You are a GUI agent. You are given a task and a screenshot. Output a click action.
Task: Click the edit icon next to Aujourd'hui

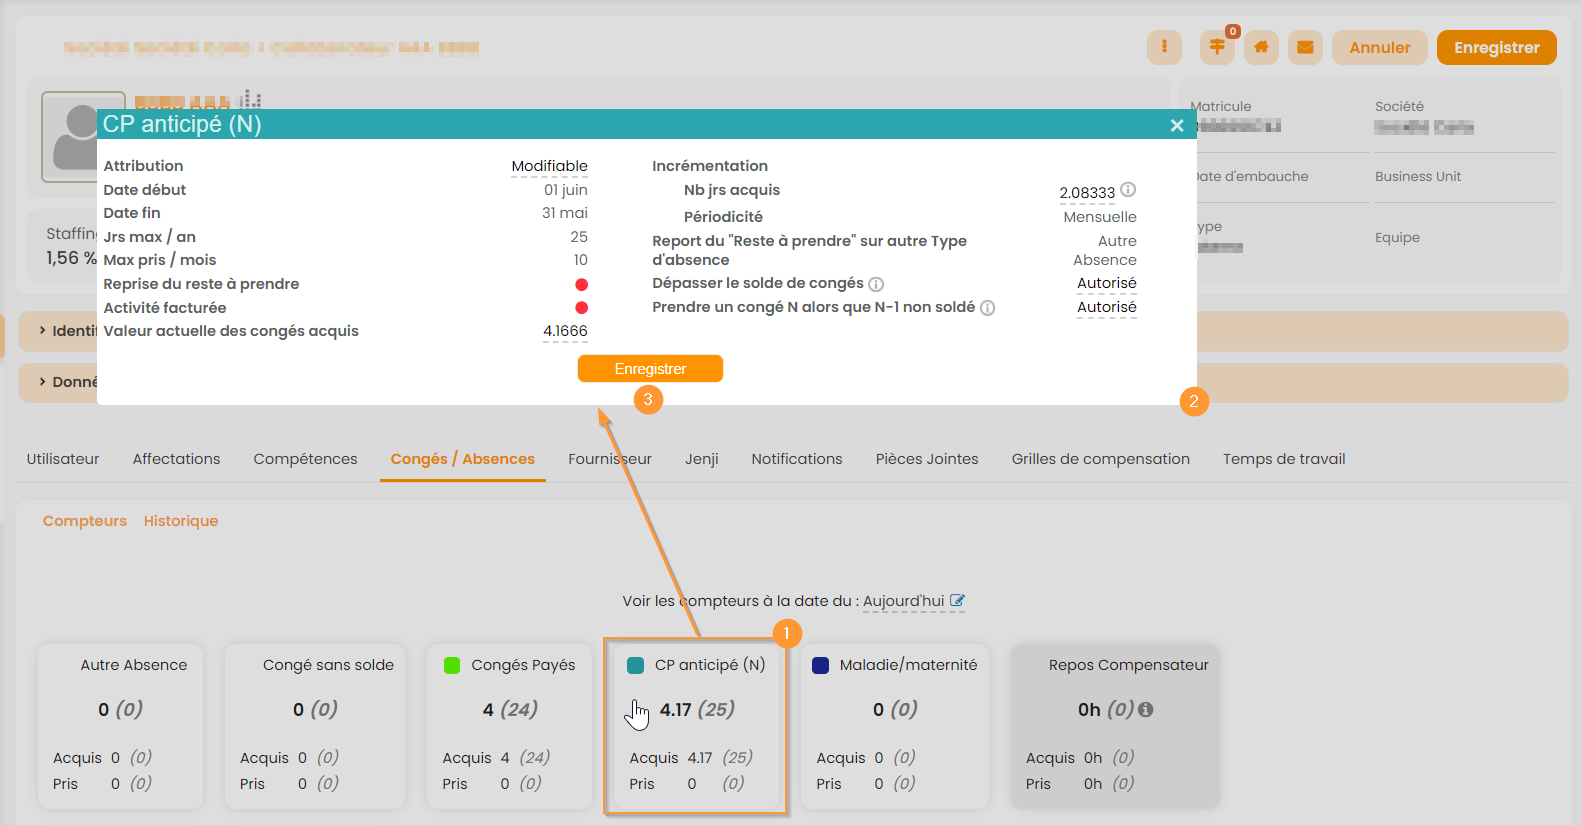[x=957, y=601]
